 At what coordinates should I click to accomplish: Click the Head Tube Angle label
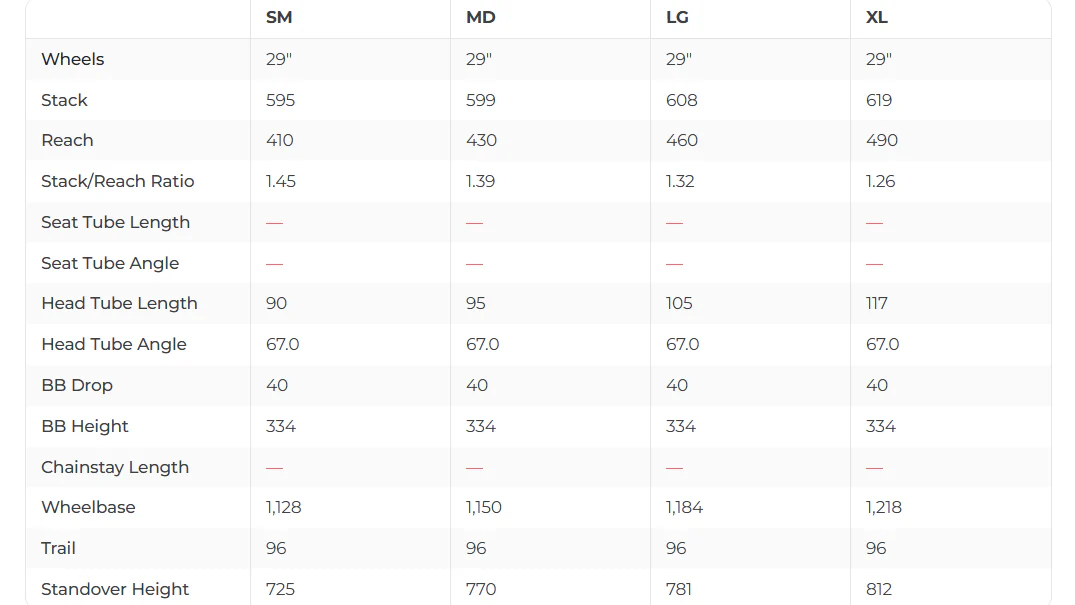114,344
